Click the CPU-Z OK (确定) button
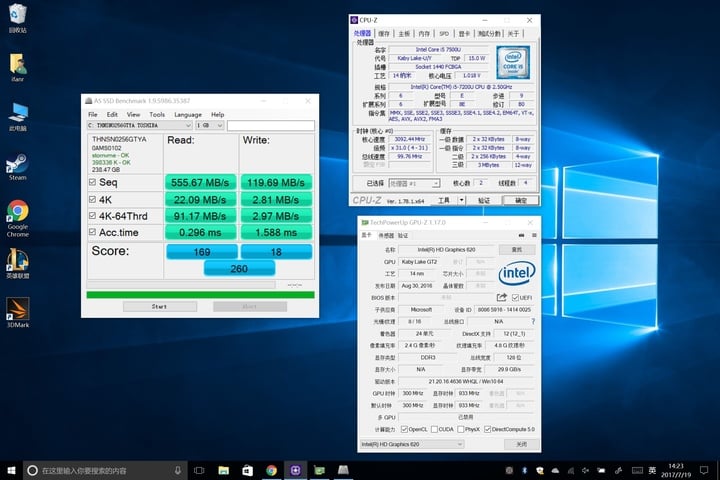720x480 pixels. point(521,200)
